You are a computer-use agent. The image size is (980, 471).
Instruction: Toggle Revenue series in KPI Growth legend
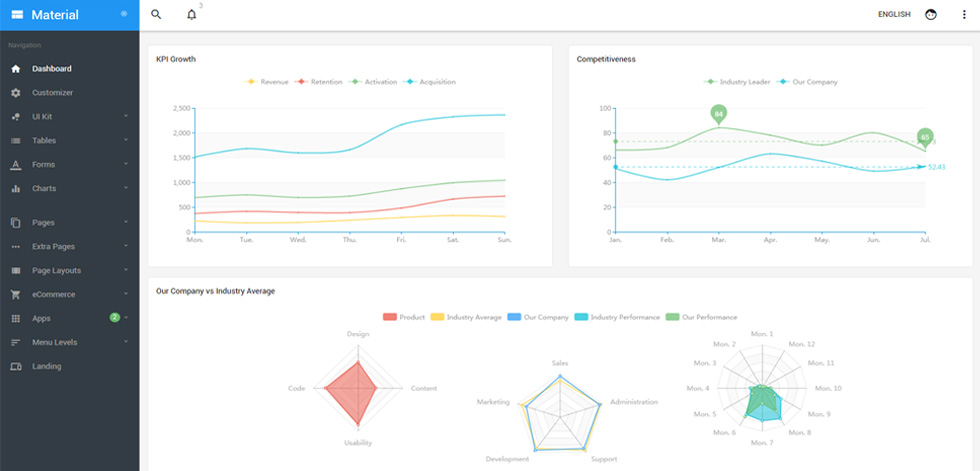point(267,82)
